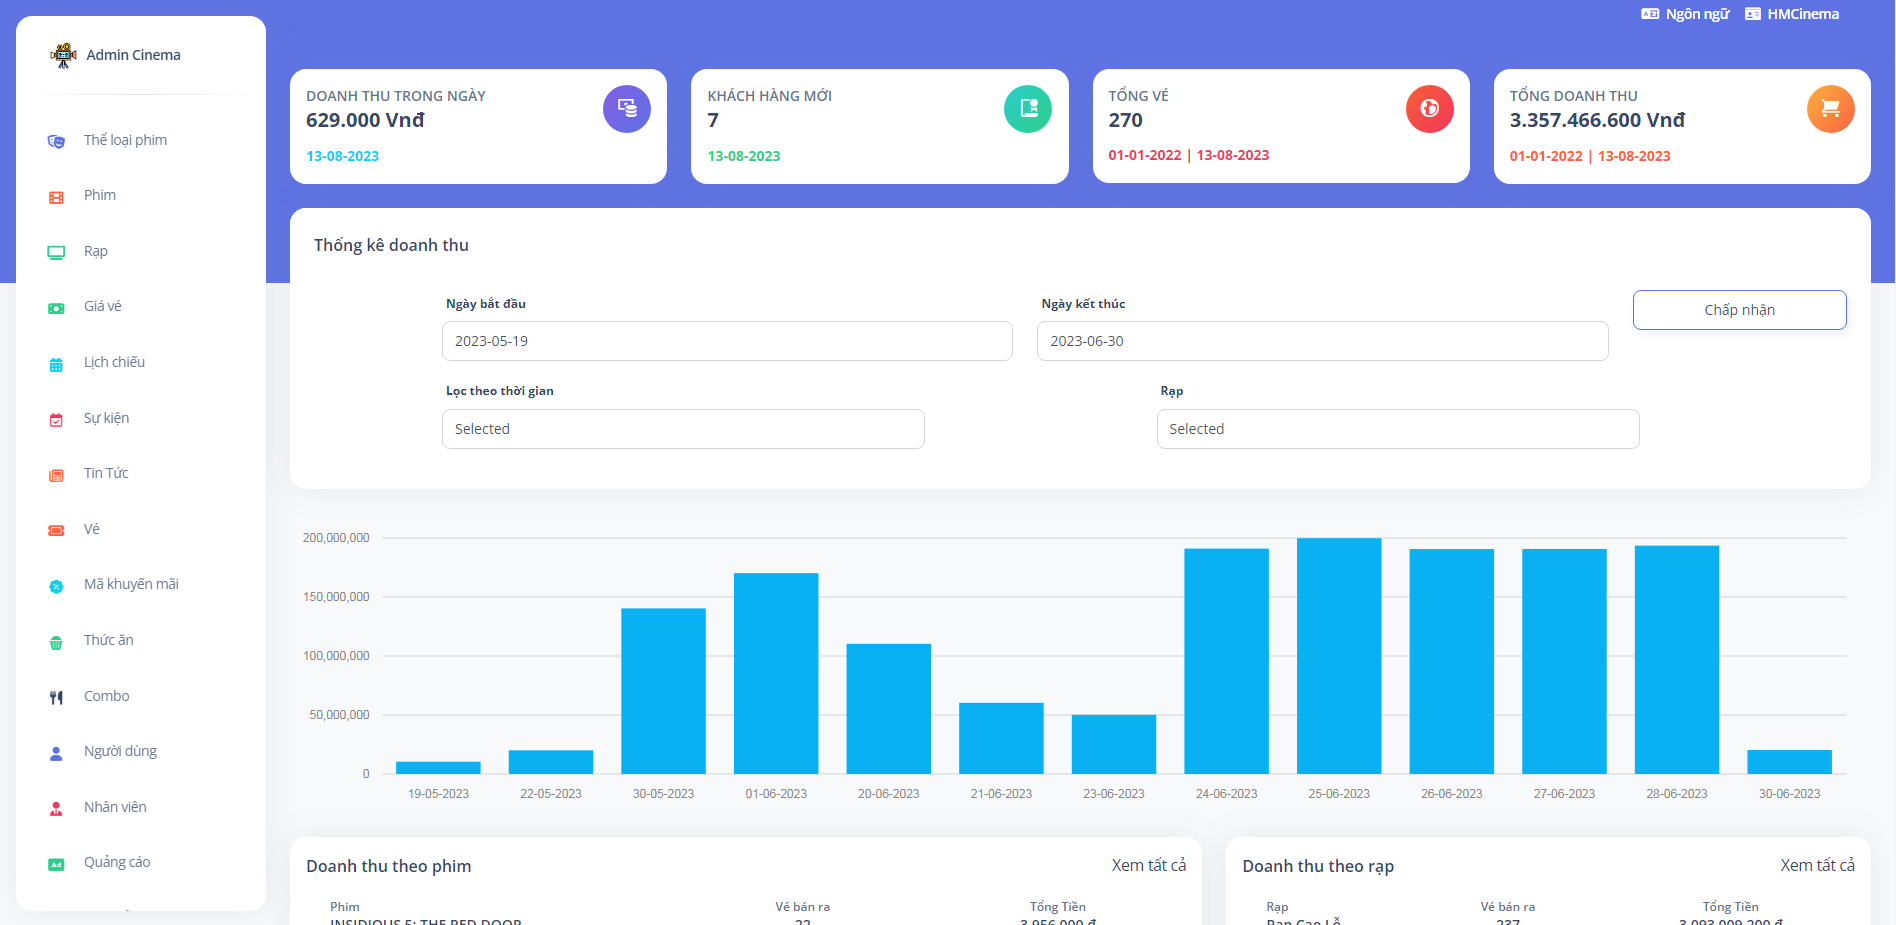The width and height of the screenshot is (1896, 925).
Task: Click the purple daily revenue coins icon
Action: 627,109
